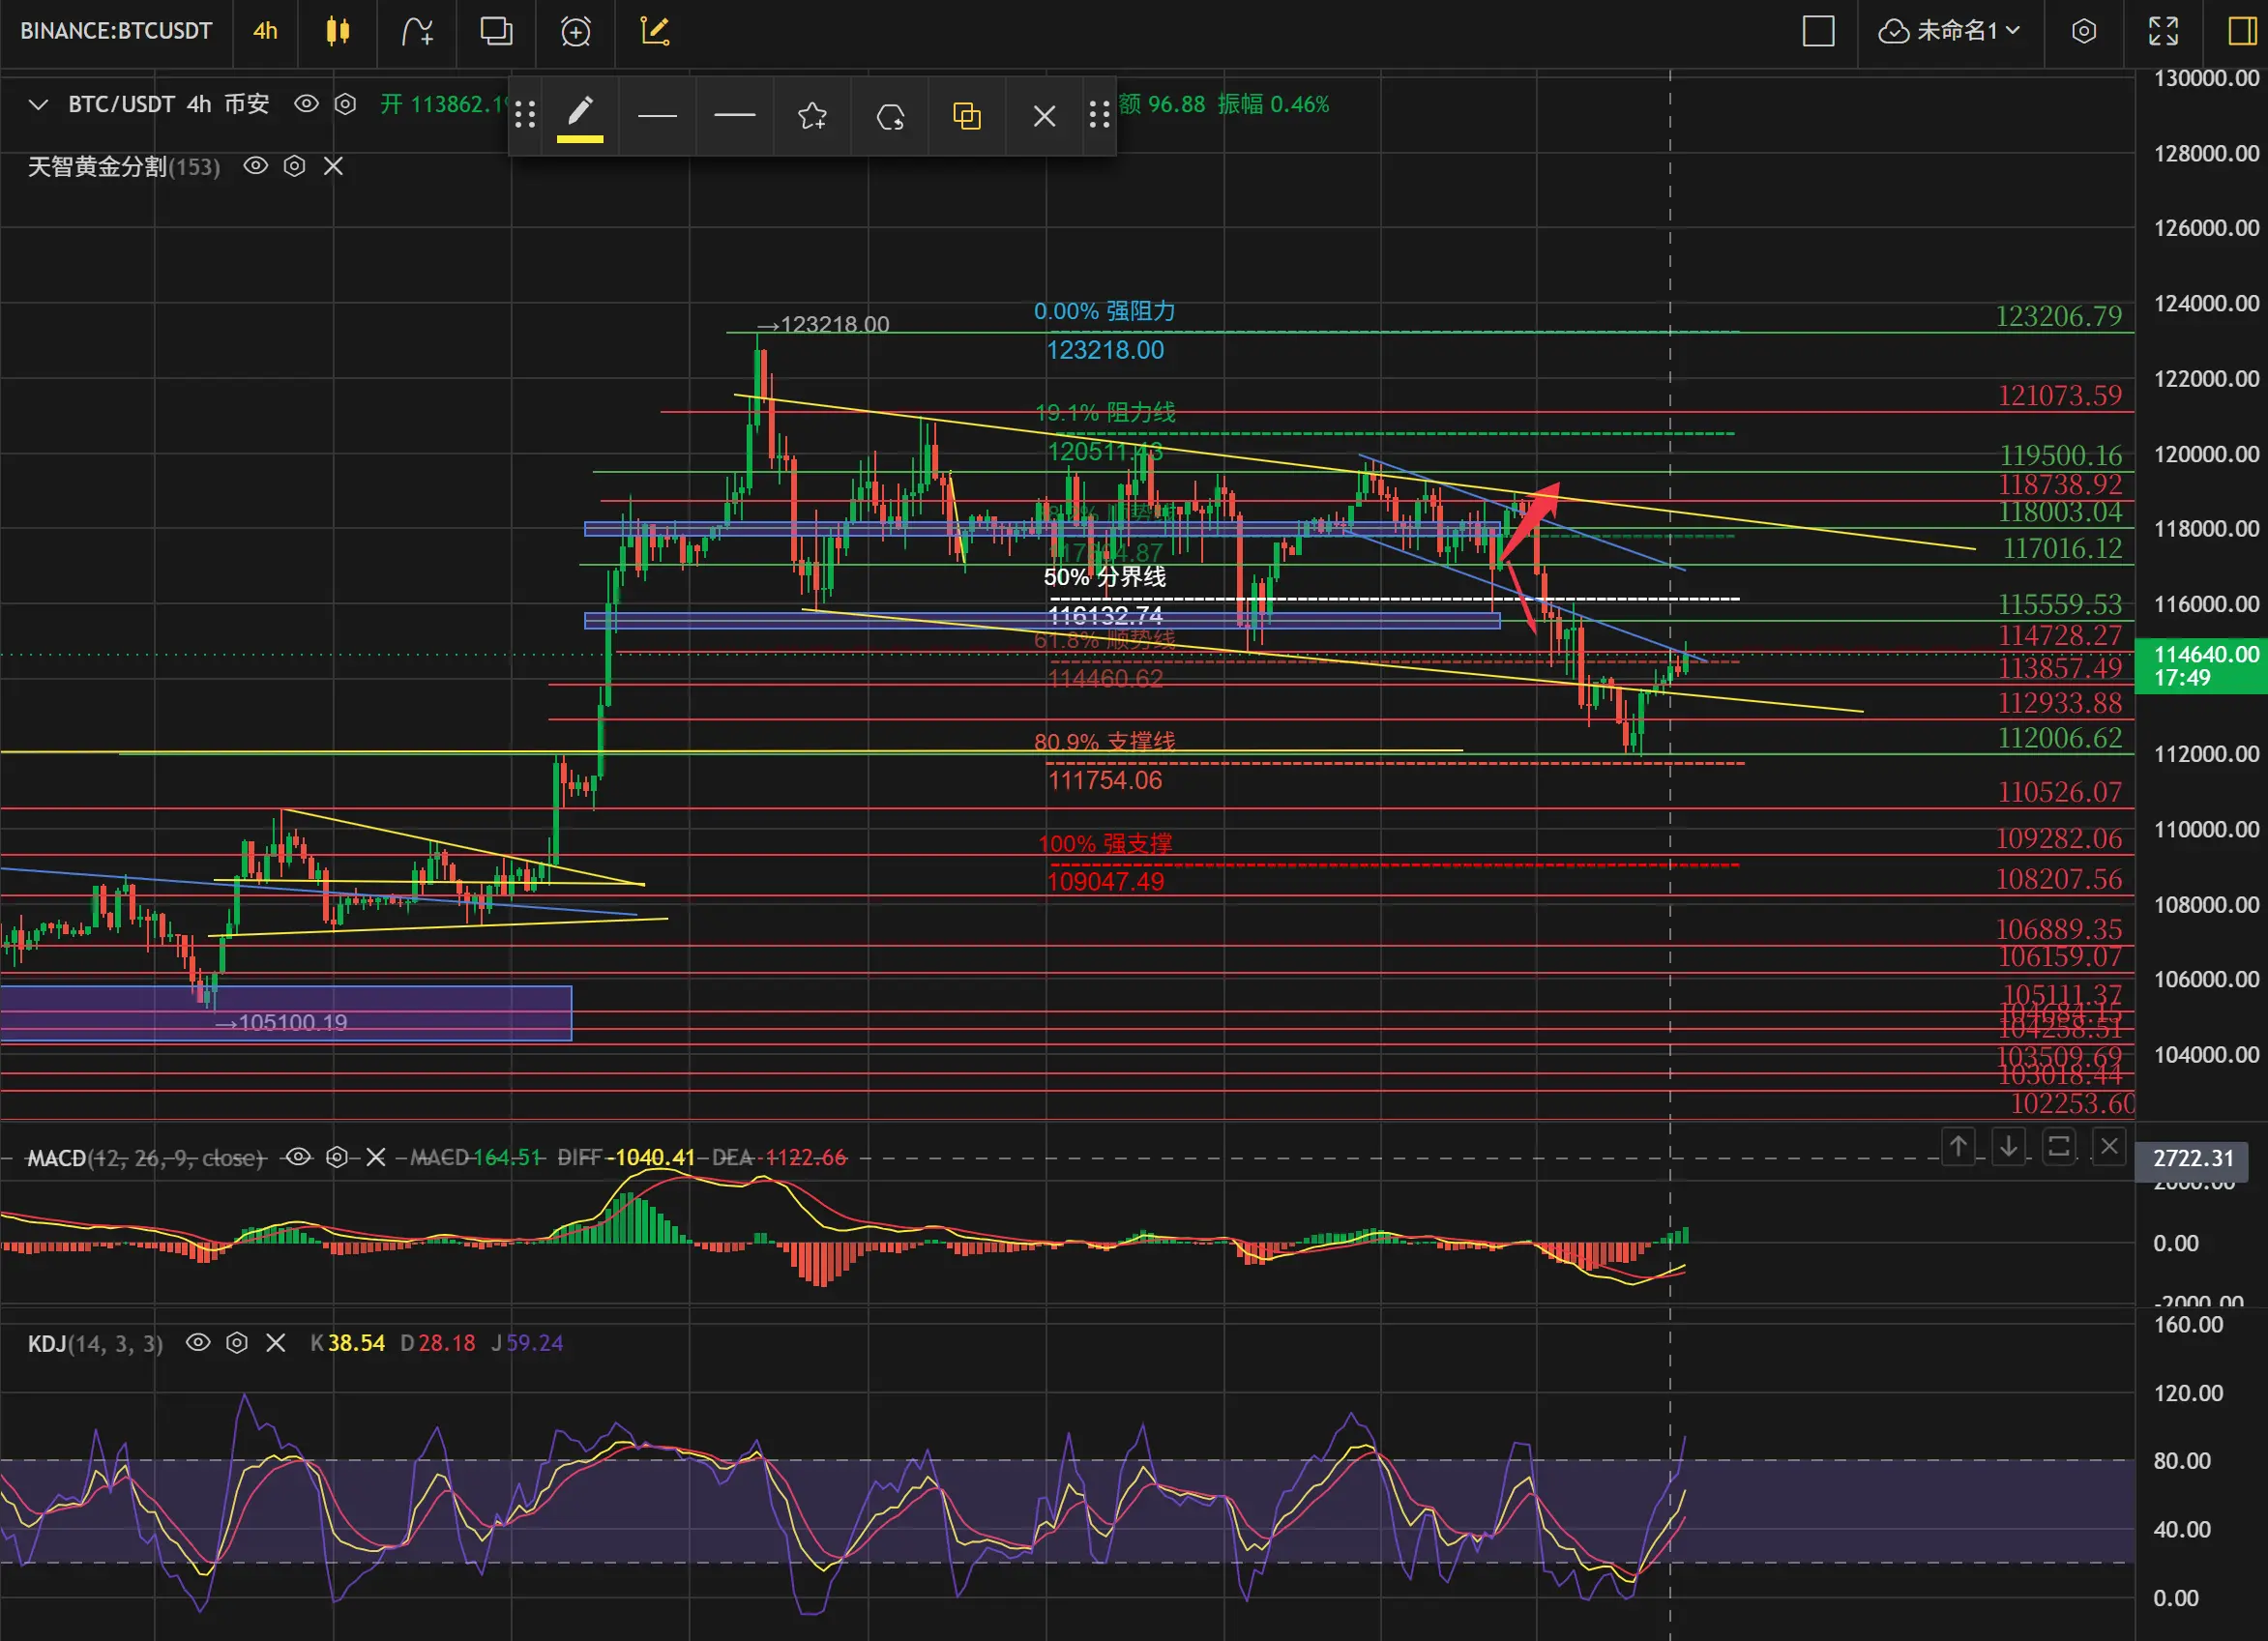Collapse the BTC/USDT legend with chevron
This screenshot has width=2268, height=1641.
pyautogui.click(x=38, y=104)
